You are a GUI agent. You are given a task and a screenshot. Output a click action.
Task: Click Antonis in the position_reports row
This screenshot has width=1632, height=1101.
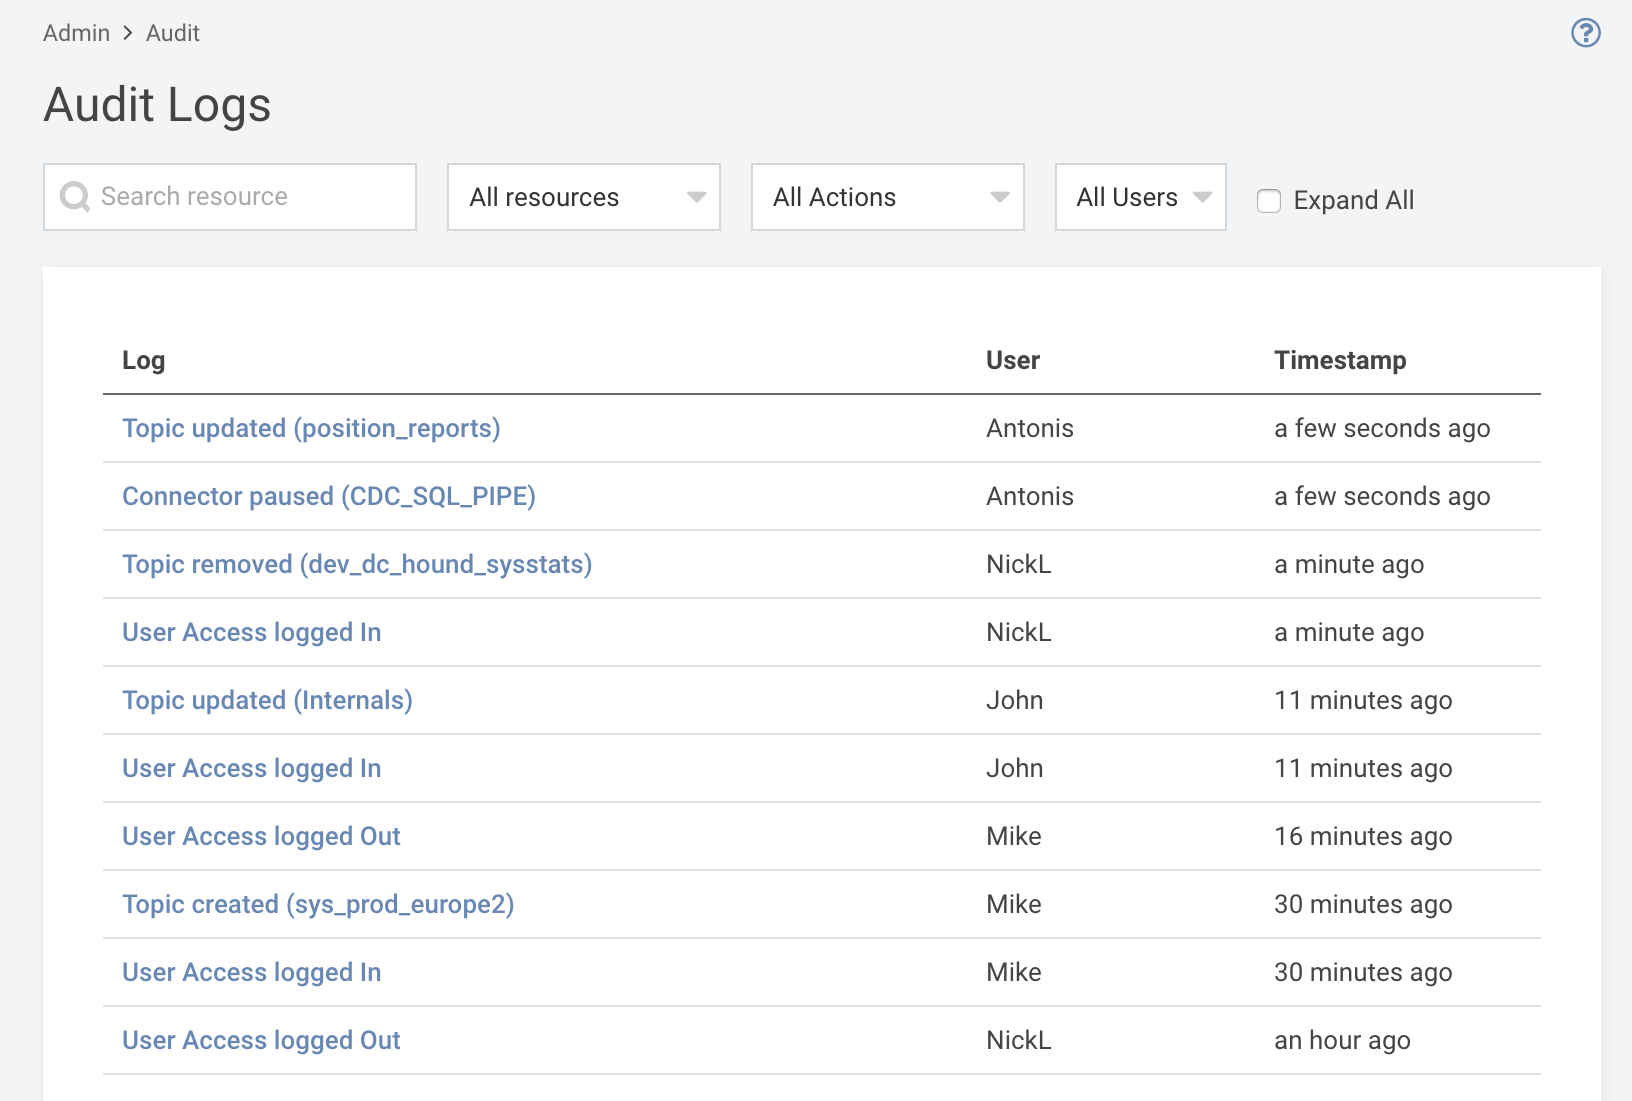(1030, 428)
